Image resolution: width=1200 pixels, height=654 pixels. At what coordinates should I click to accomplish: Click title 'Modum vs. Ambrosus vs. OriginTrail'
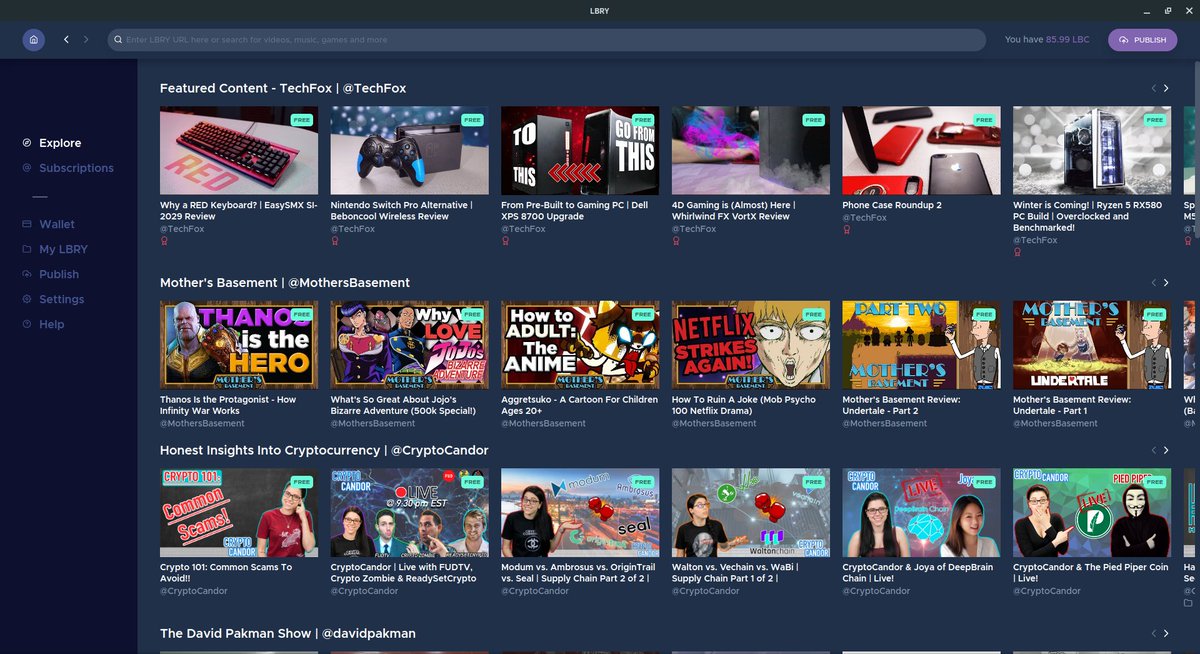[x=577, y=572]
